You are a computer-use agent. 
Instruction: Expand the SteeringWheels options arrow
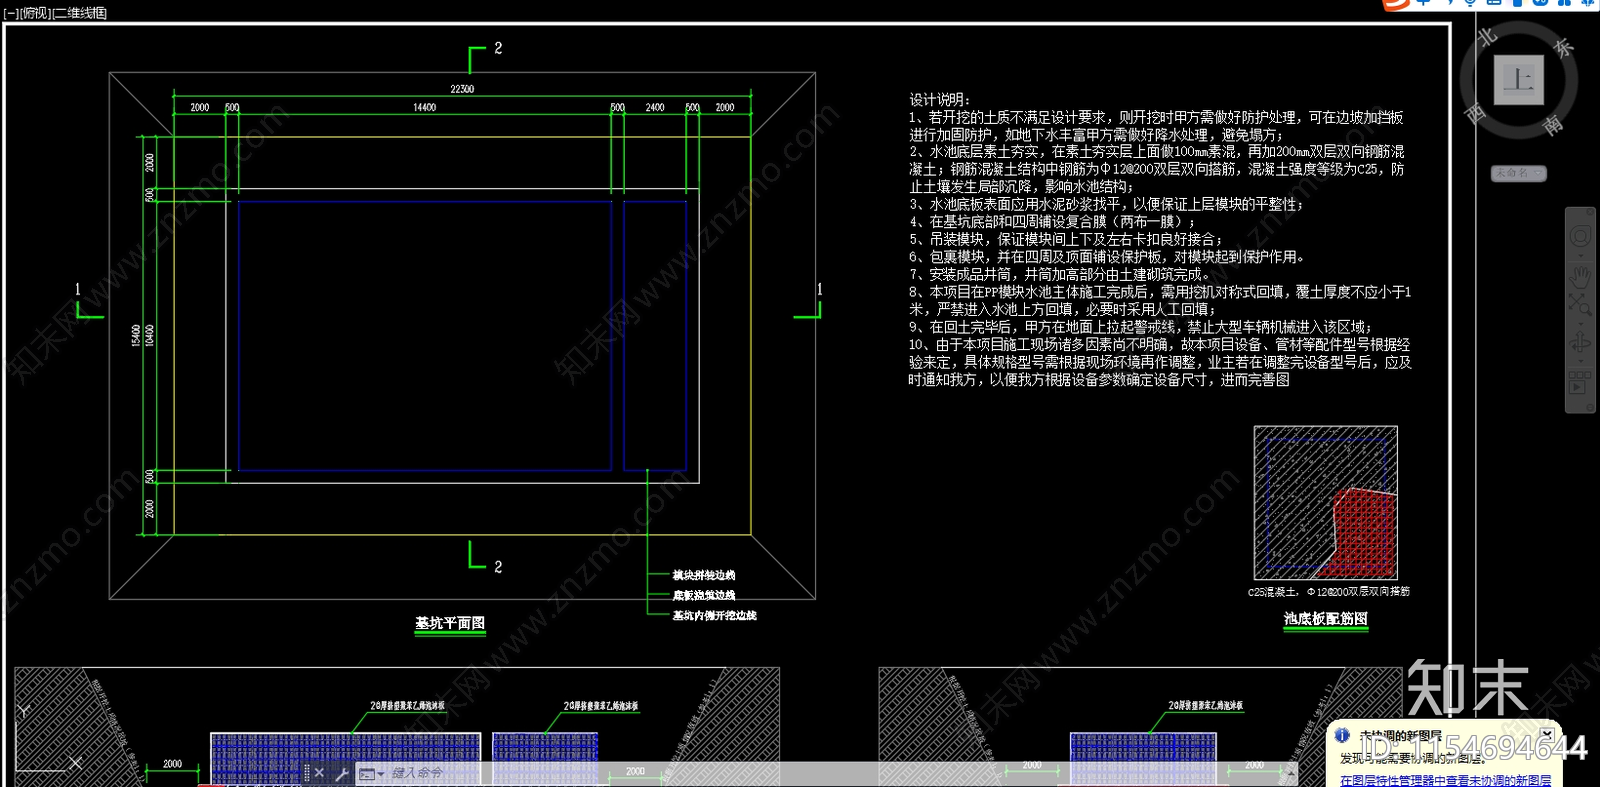[1580, 254]
